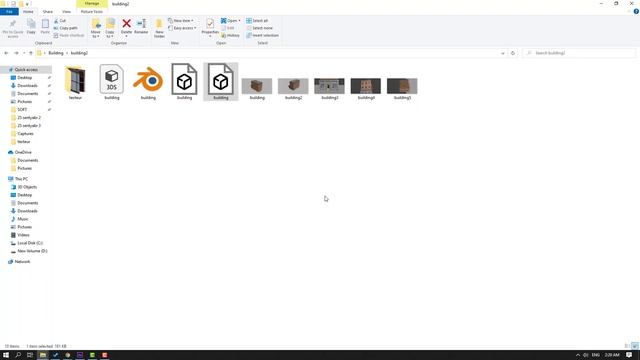Screen dimensions: 640x360
Task: Click Select all in the ribbon
Action: tap(257, 20)
